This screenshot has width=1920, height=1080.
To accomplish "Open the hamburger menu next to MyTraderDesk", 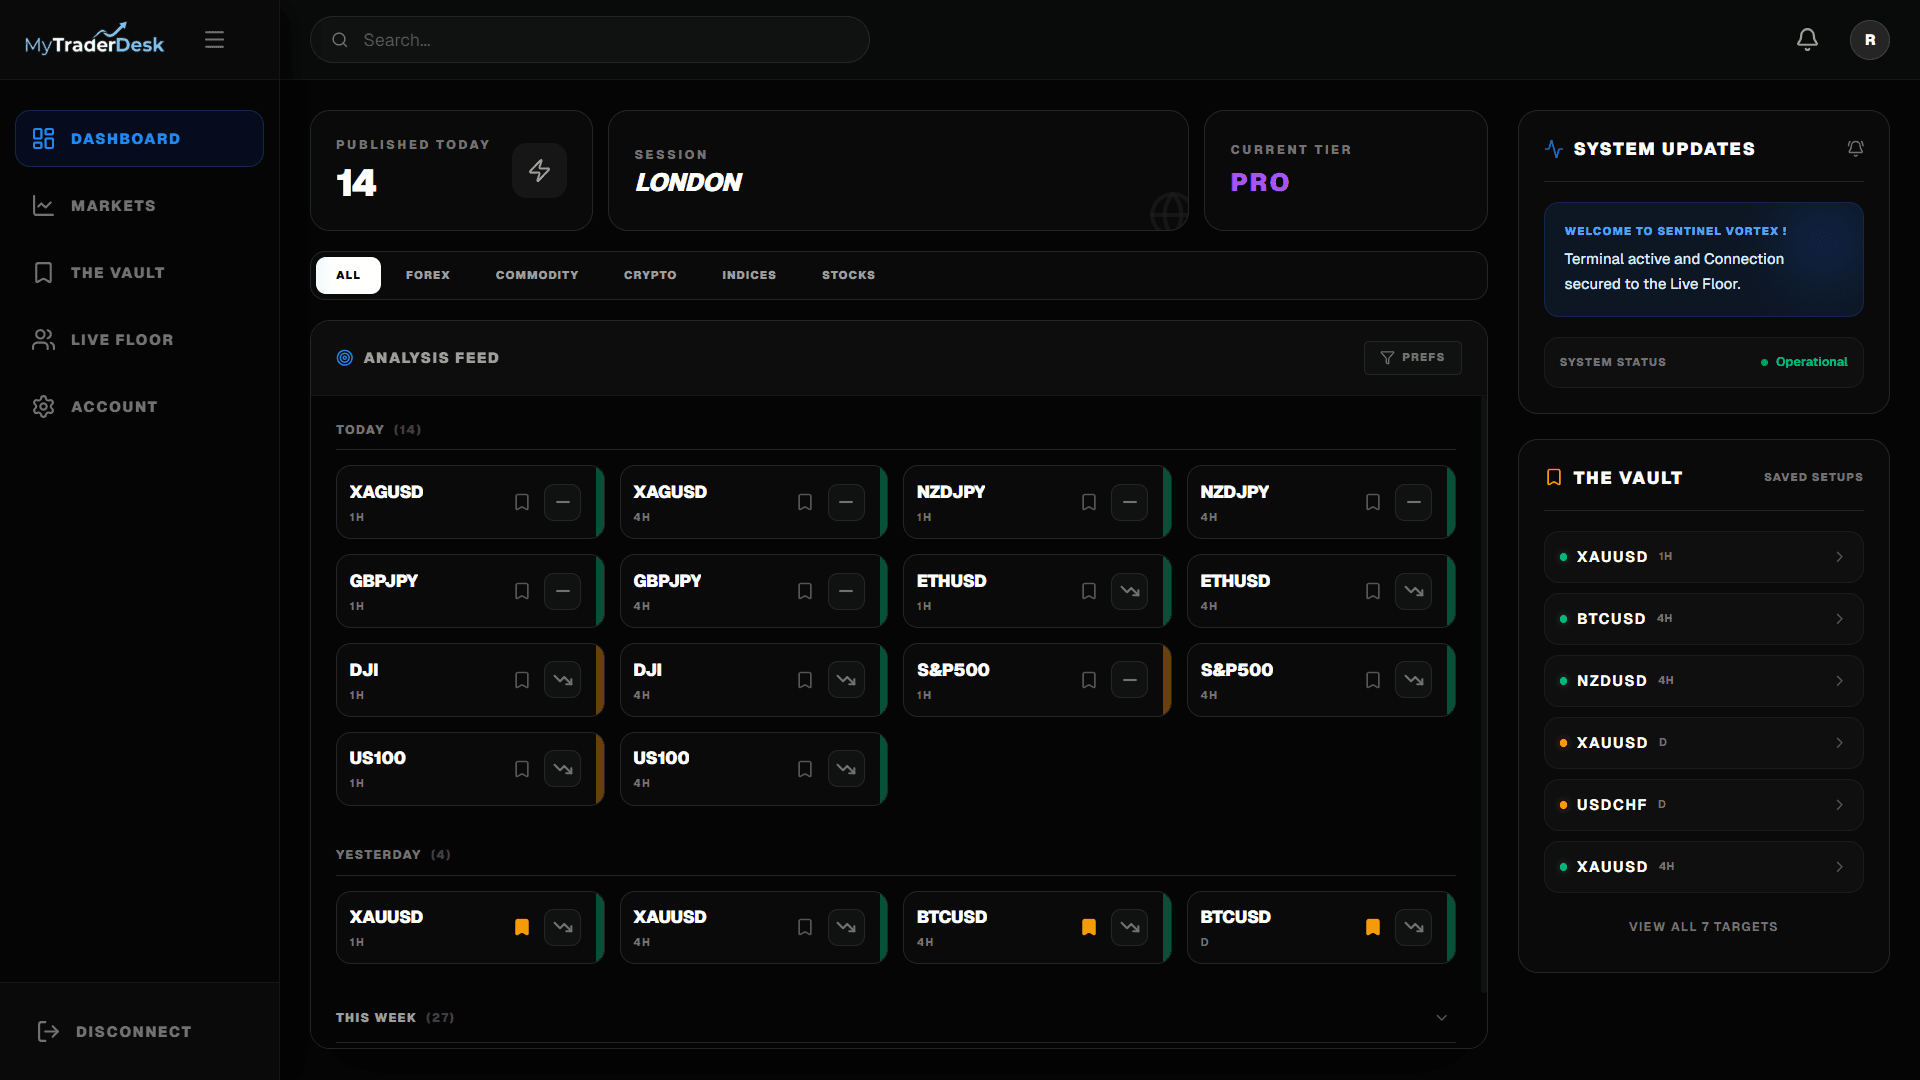I will pos(214,39).
